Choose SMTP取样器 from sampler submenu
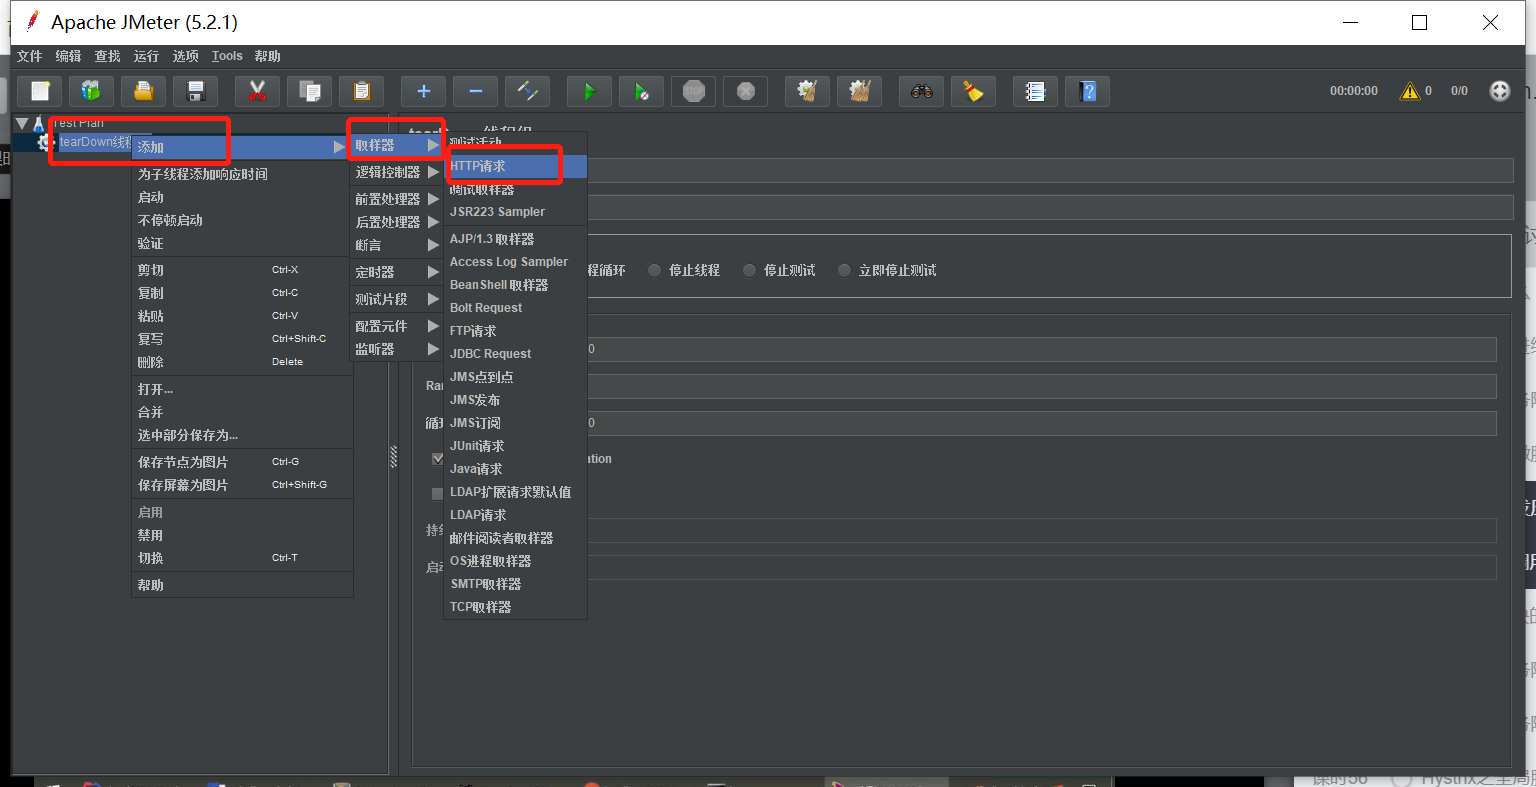The height and width of the screenshot is (787, 1536). tap(515, 584)
